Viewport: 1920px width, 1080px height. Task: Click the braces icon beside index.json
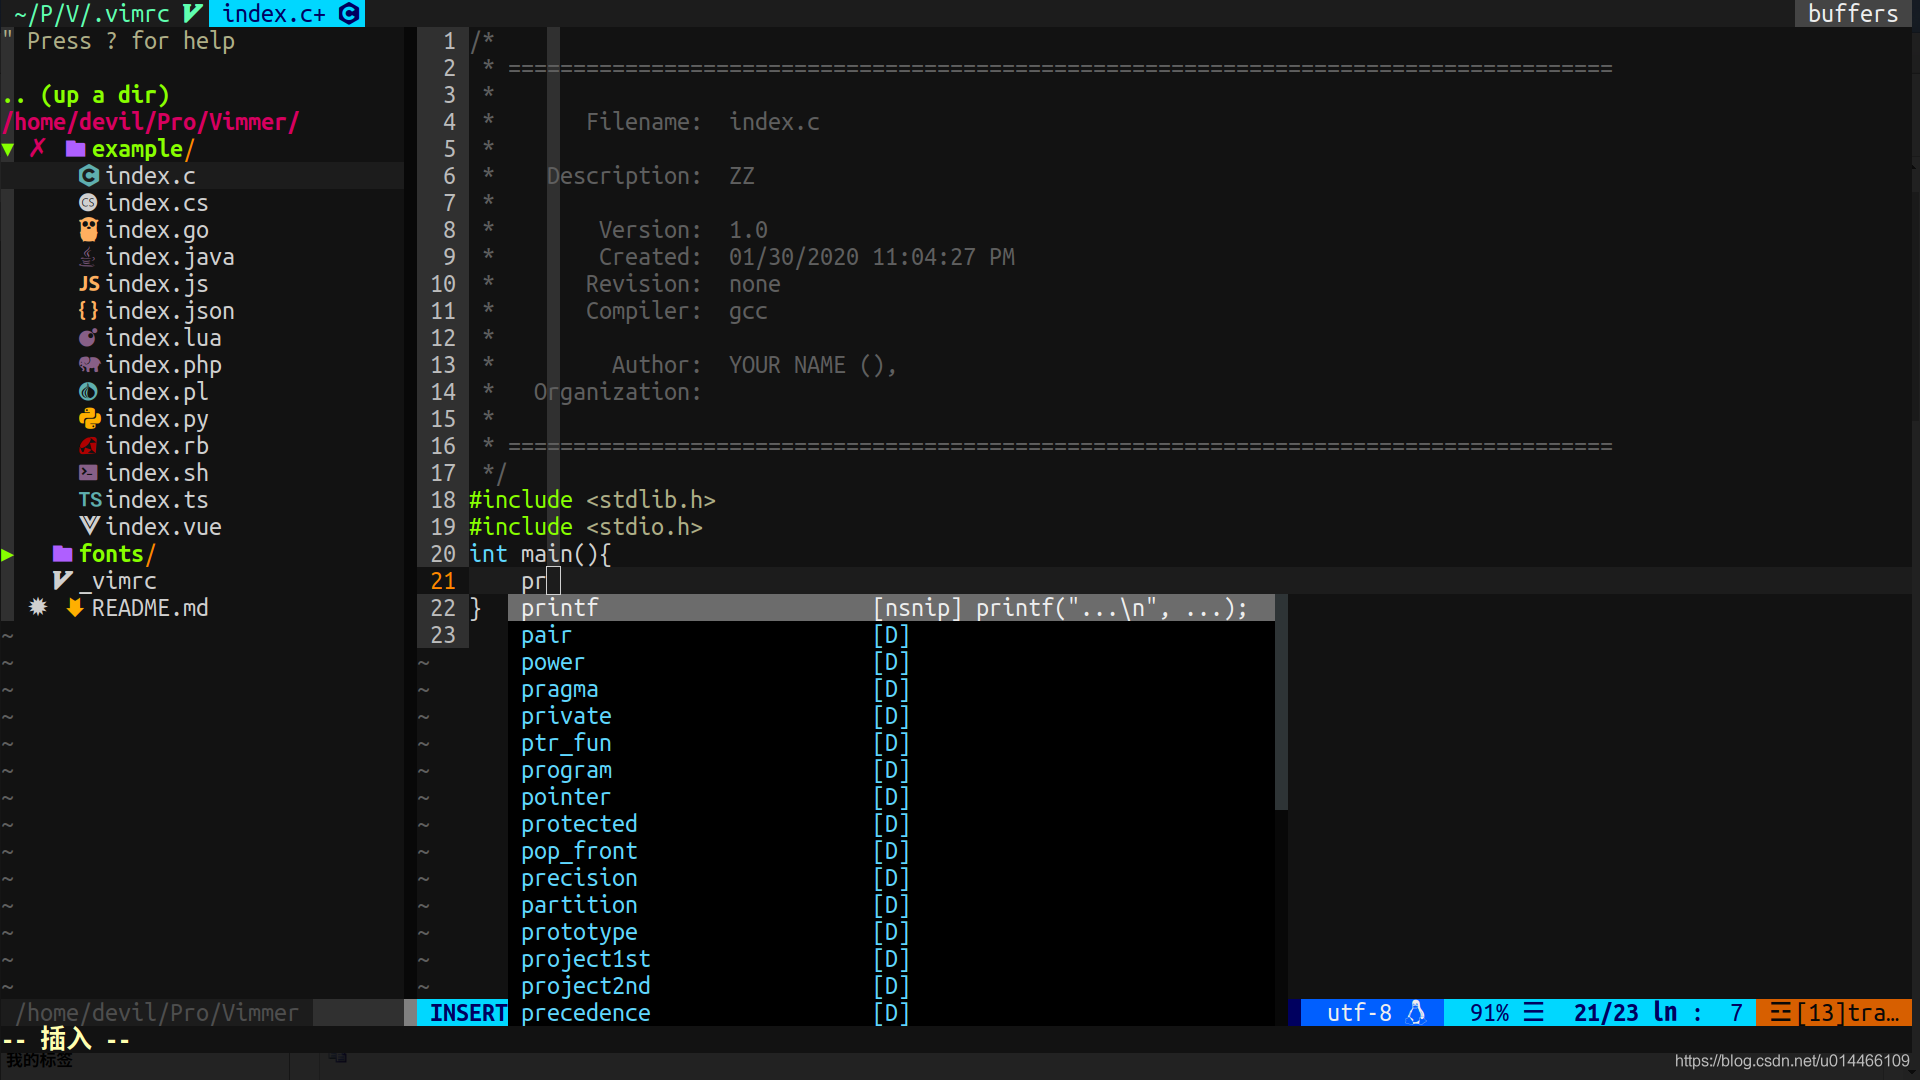click(x=89, y=311)
